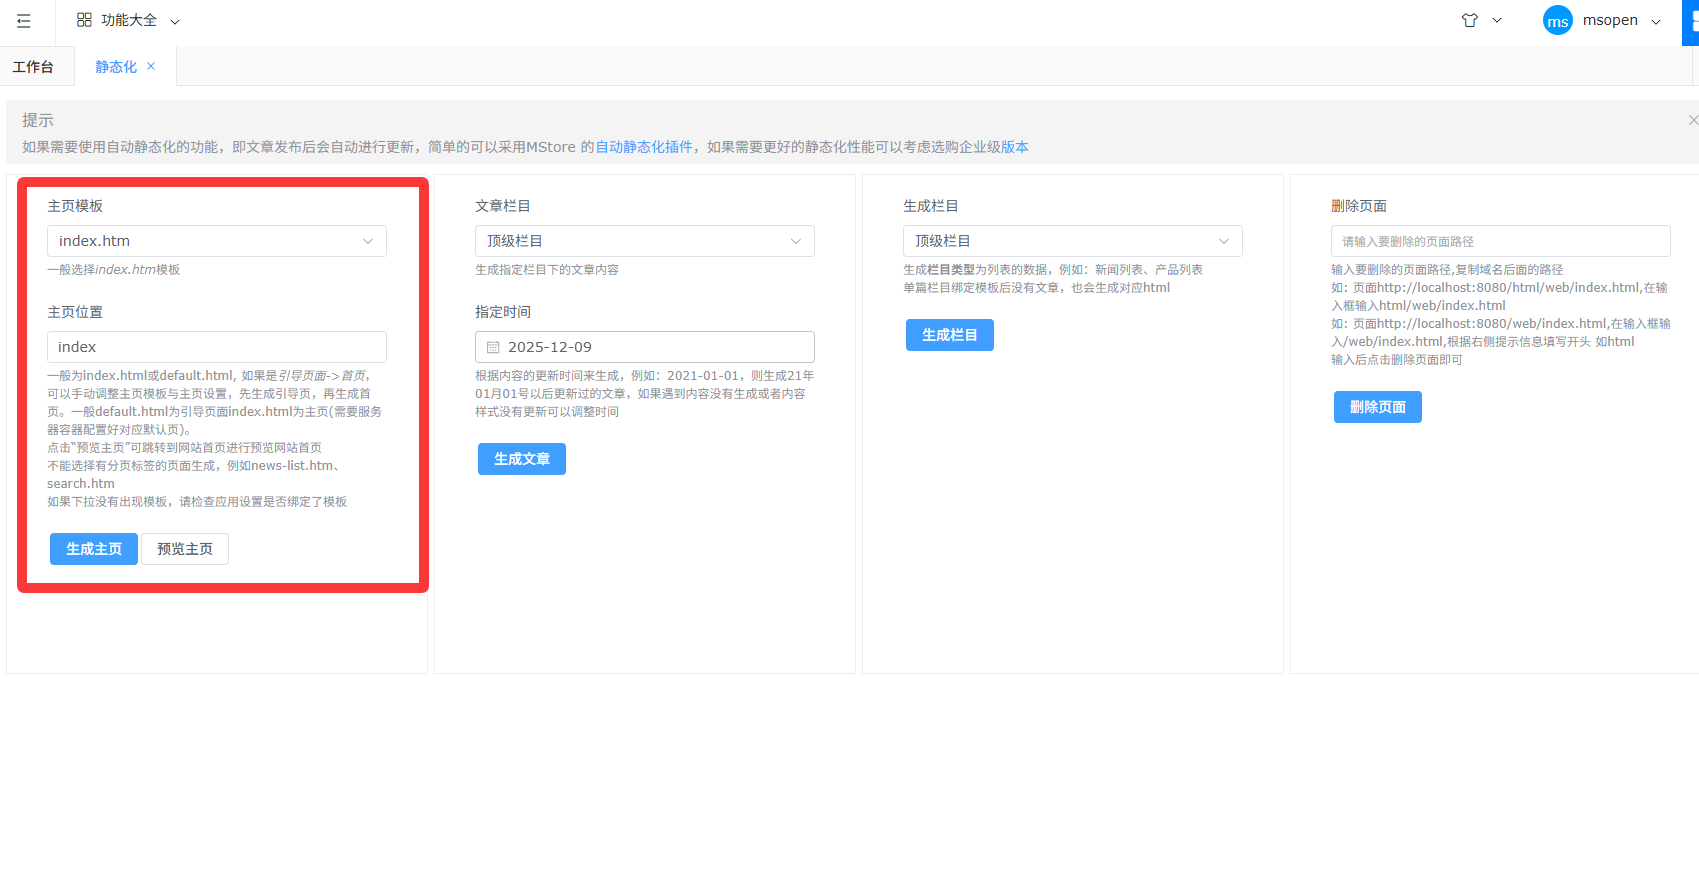Click the 预览主页 button
1699x883 pixels.
(185, 549)
